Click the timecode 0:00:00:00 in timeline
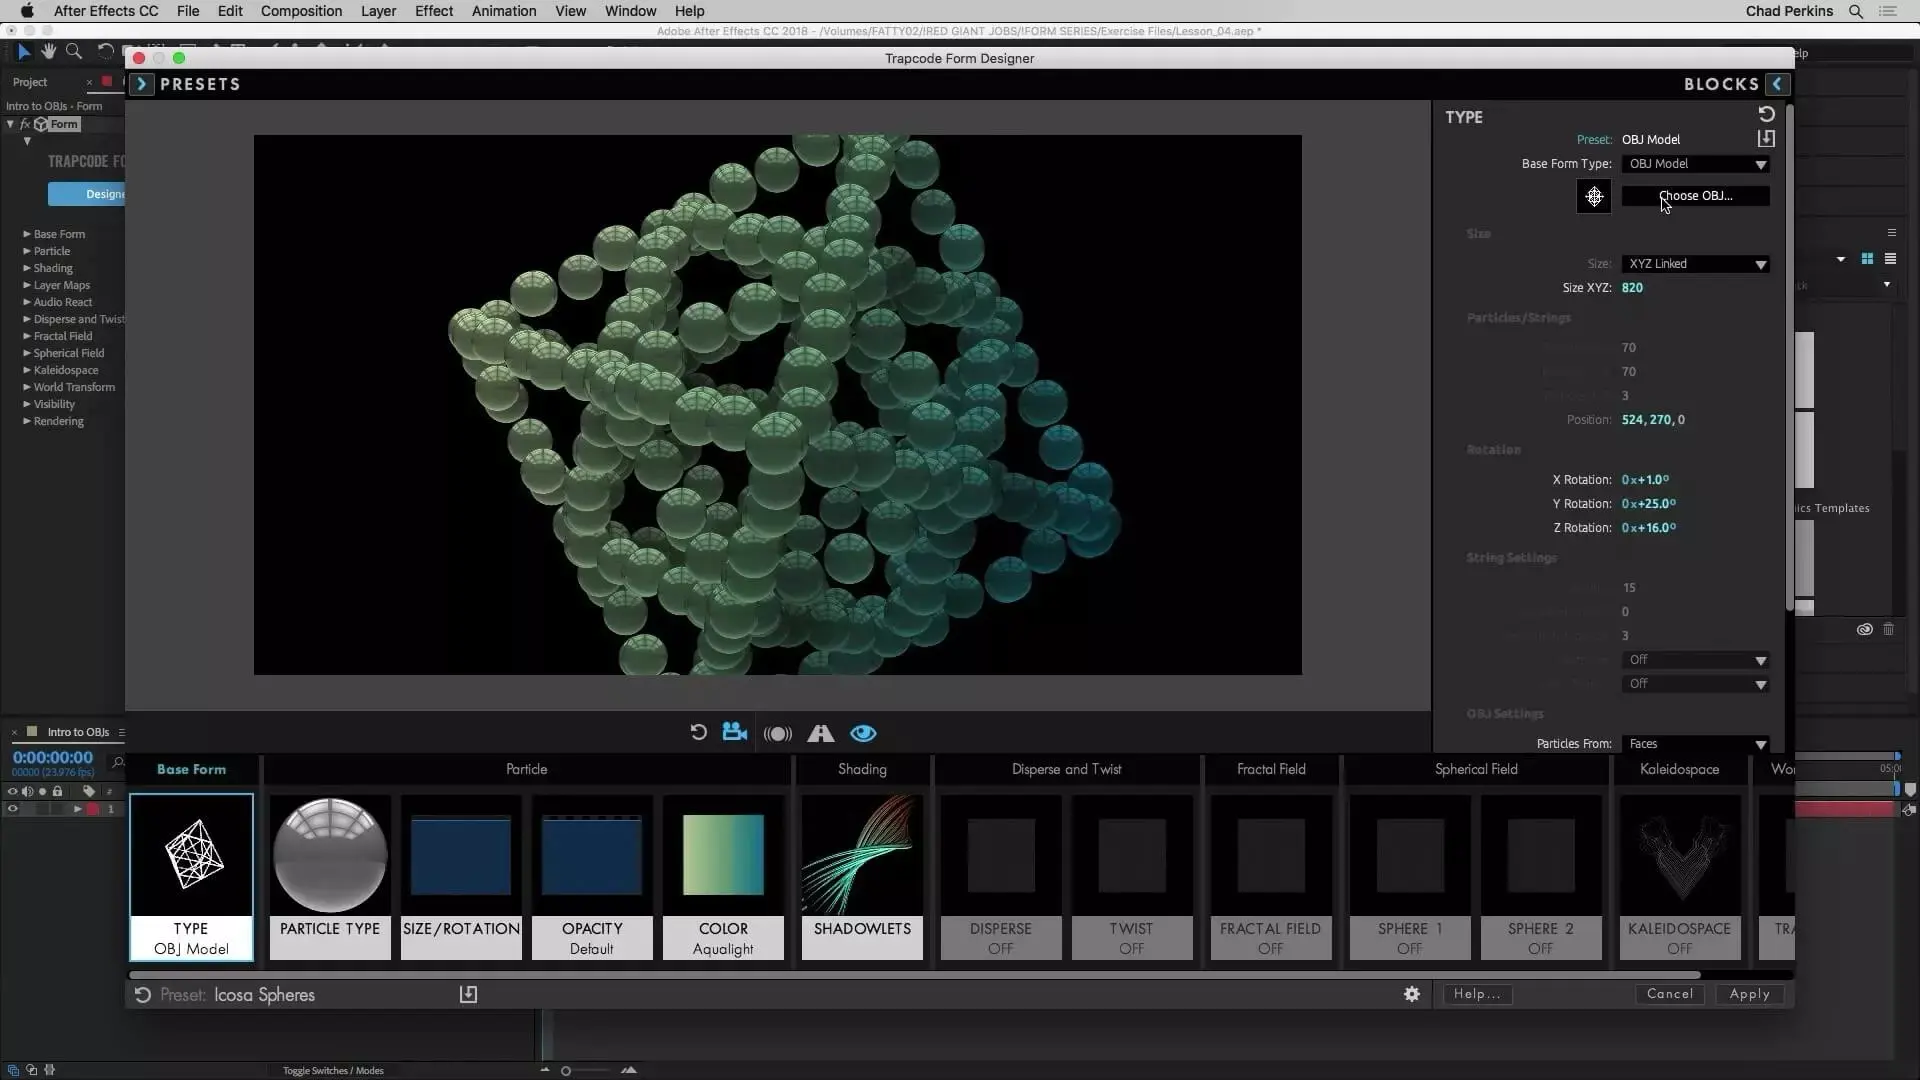 (x=53, y=758)
